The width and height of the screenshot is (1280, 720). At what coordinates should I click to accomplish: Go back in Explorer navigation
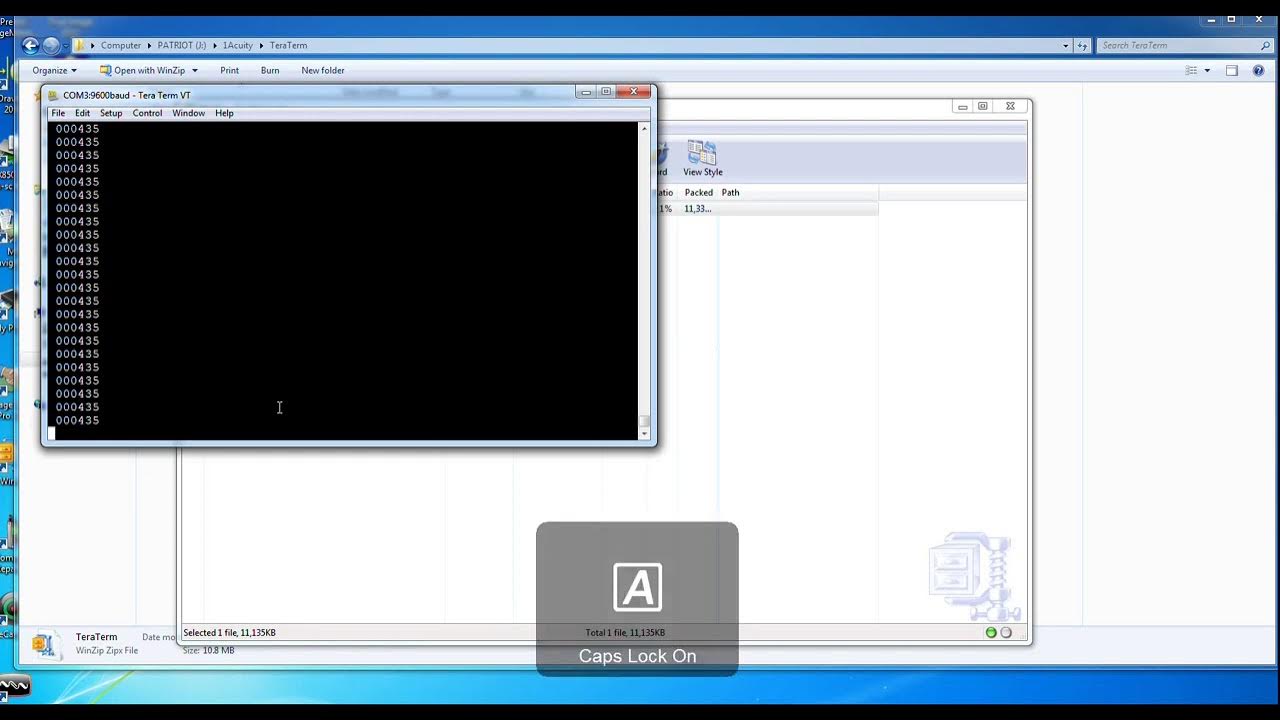[x=30, y=45]
